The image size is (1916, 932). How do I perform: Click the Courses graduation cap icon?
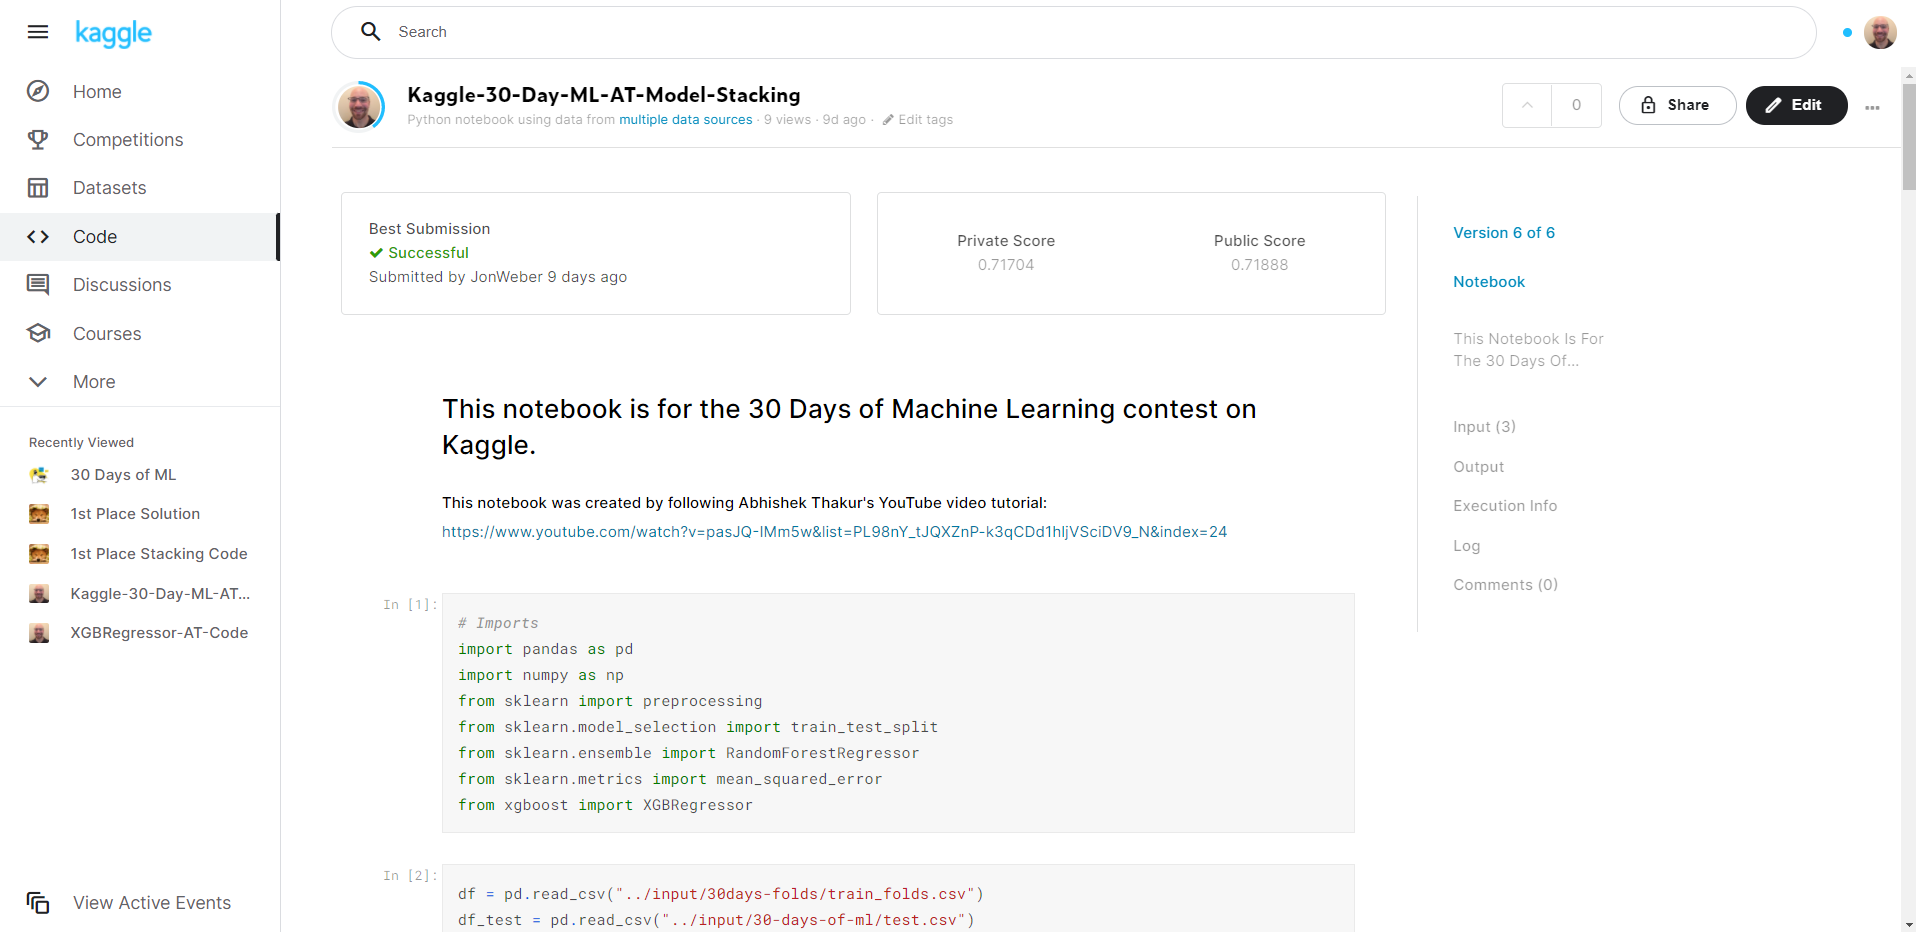pyautogui.click(x=38, y=333)
